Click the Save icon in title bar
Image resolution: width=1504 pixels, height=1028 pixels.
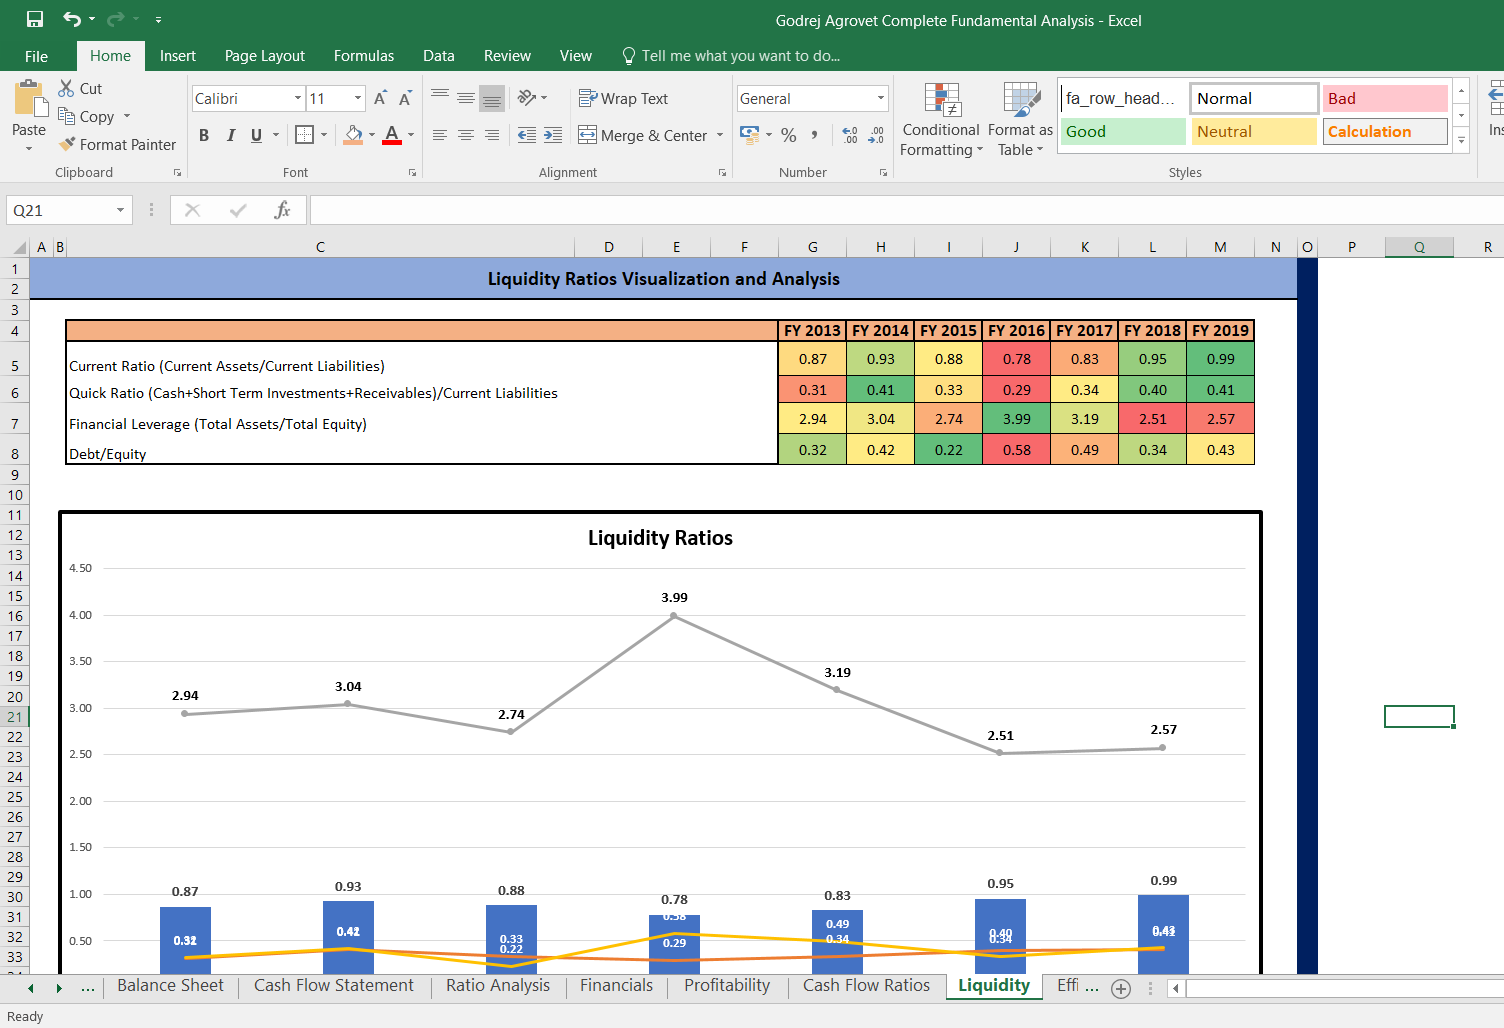(35, 20)
